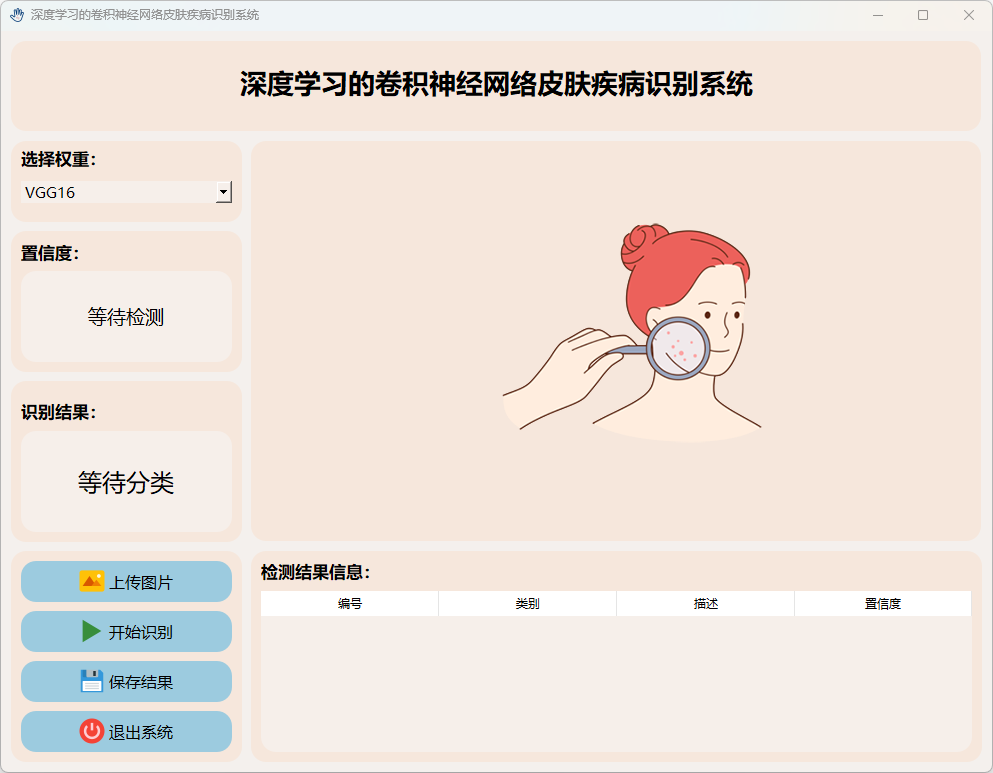
Task: Click the green play icon on 开始识别
Action: coord(91,631)
